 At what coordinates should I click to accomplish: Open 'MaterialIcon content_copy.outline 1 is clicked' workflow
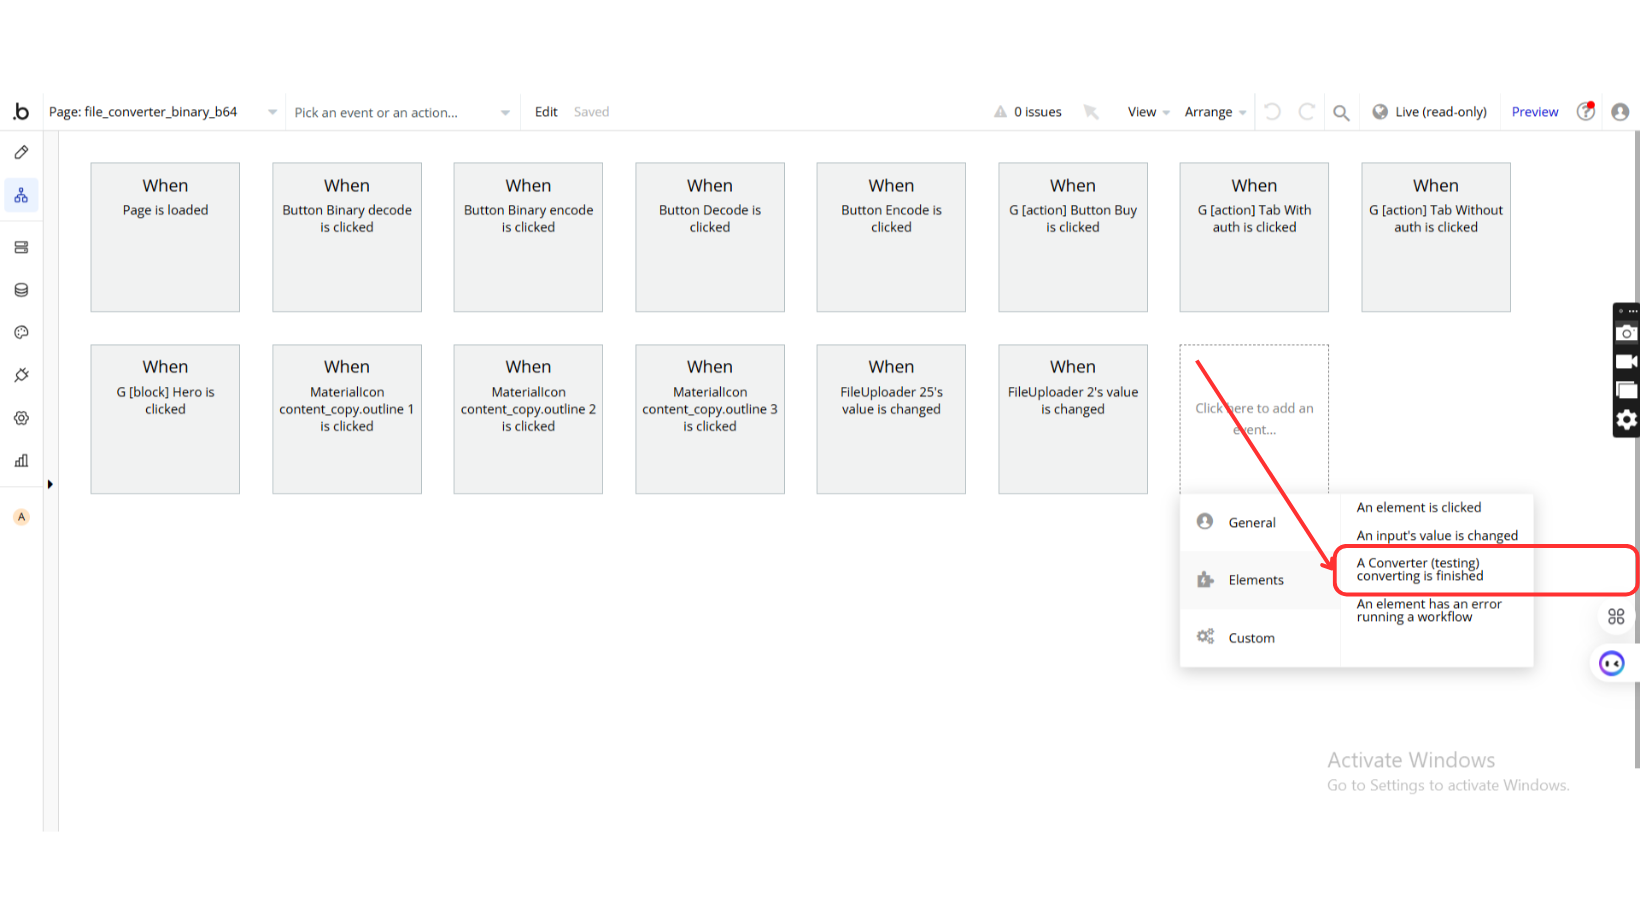(x=347, y=419)
